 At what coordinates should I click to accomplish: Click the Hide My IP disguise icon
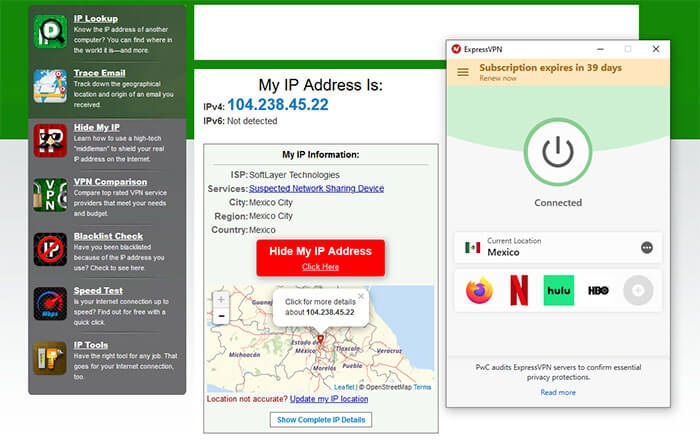(50, 141)
